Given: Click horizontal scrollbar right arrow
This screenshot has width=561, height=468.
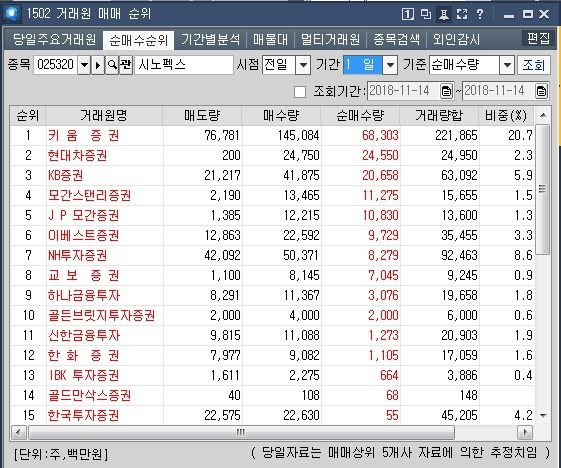Looking at the screenshot, I should click(525, 432).
